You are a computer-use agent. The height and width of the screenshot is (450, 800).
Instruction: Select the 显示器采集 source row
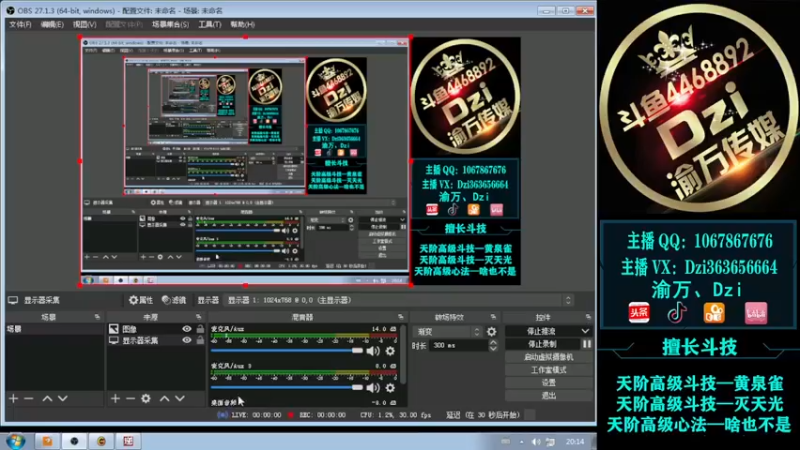156,340
